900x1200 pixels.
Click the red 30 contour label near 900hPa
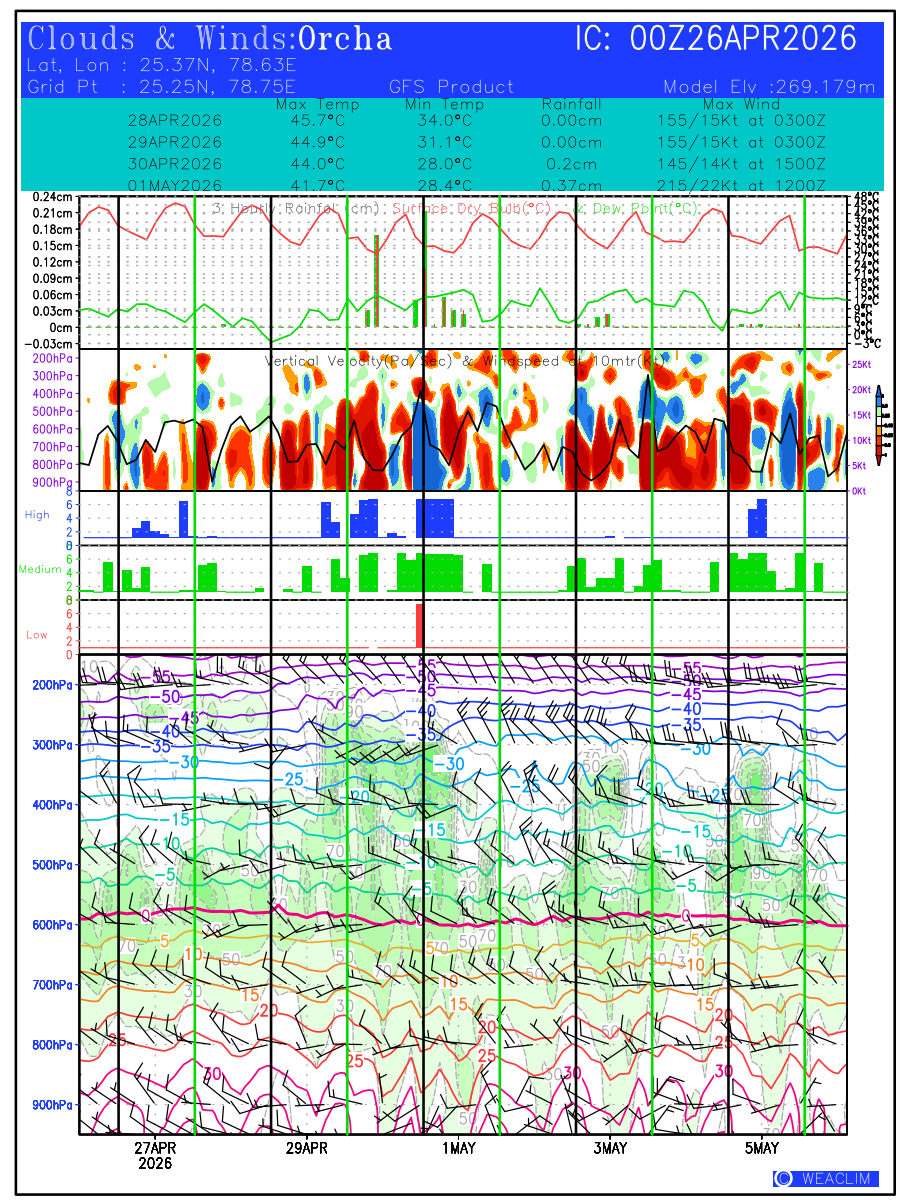point(212,1073)
